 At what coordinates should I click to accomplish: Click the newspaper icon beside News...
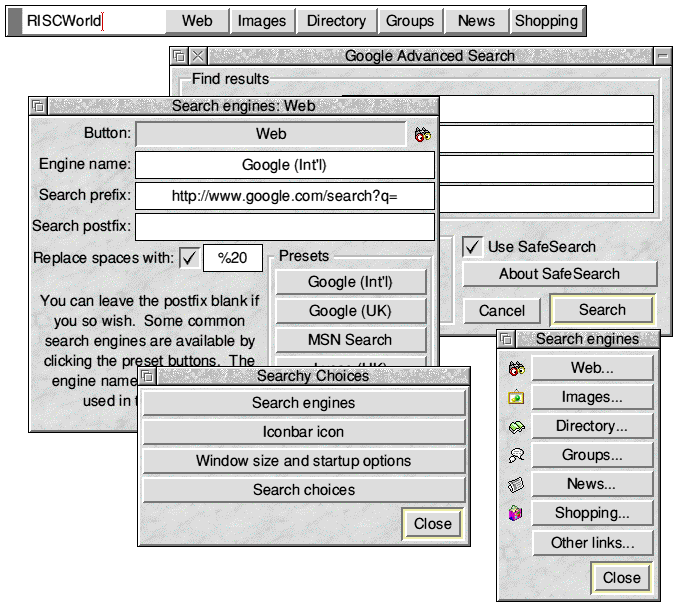(516, 484)
